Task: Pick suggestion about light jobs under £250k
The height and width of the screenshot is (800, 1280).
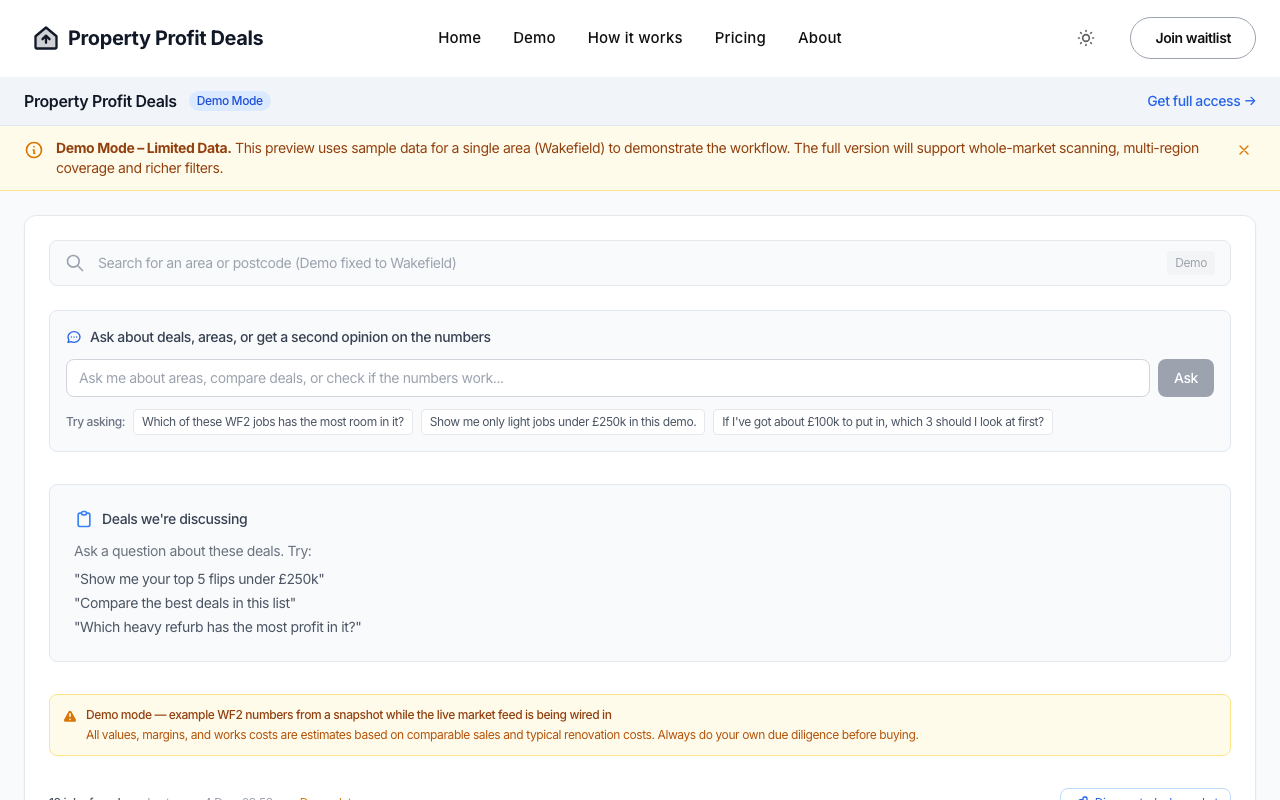Action: coord(563,422)
